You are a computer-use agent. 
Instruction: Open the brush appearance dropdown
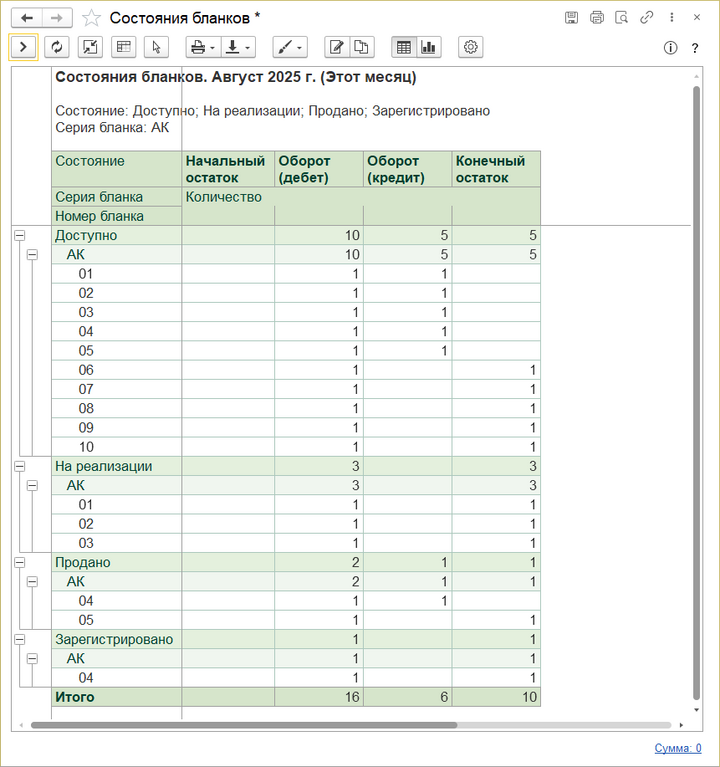[x=289, y=47]
